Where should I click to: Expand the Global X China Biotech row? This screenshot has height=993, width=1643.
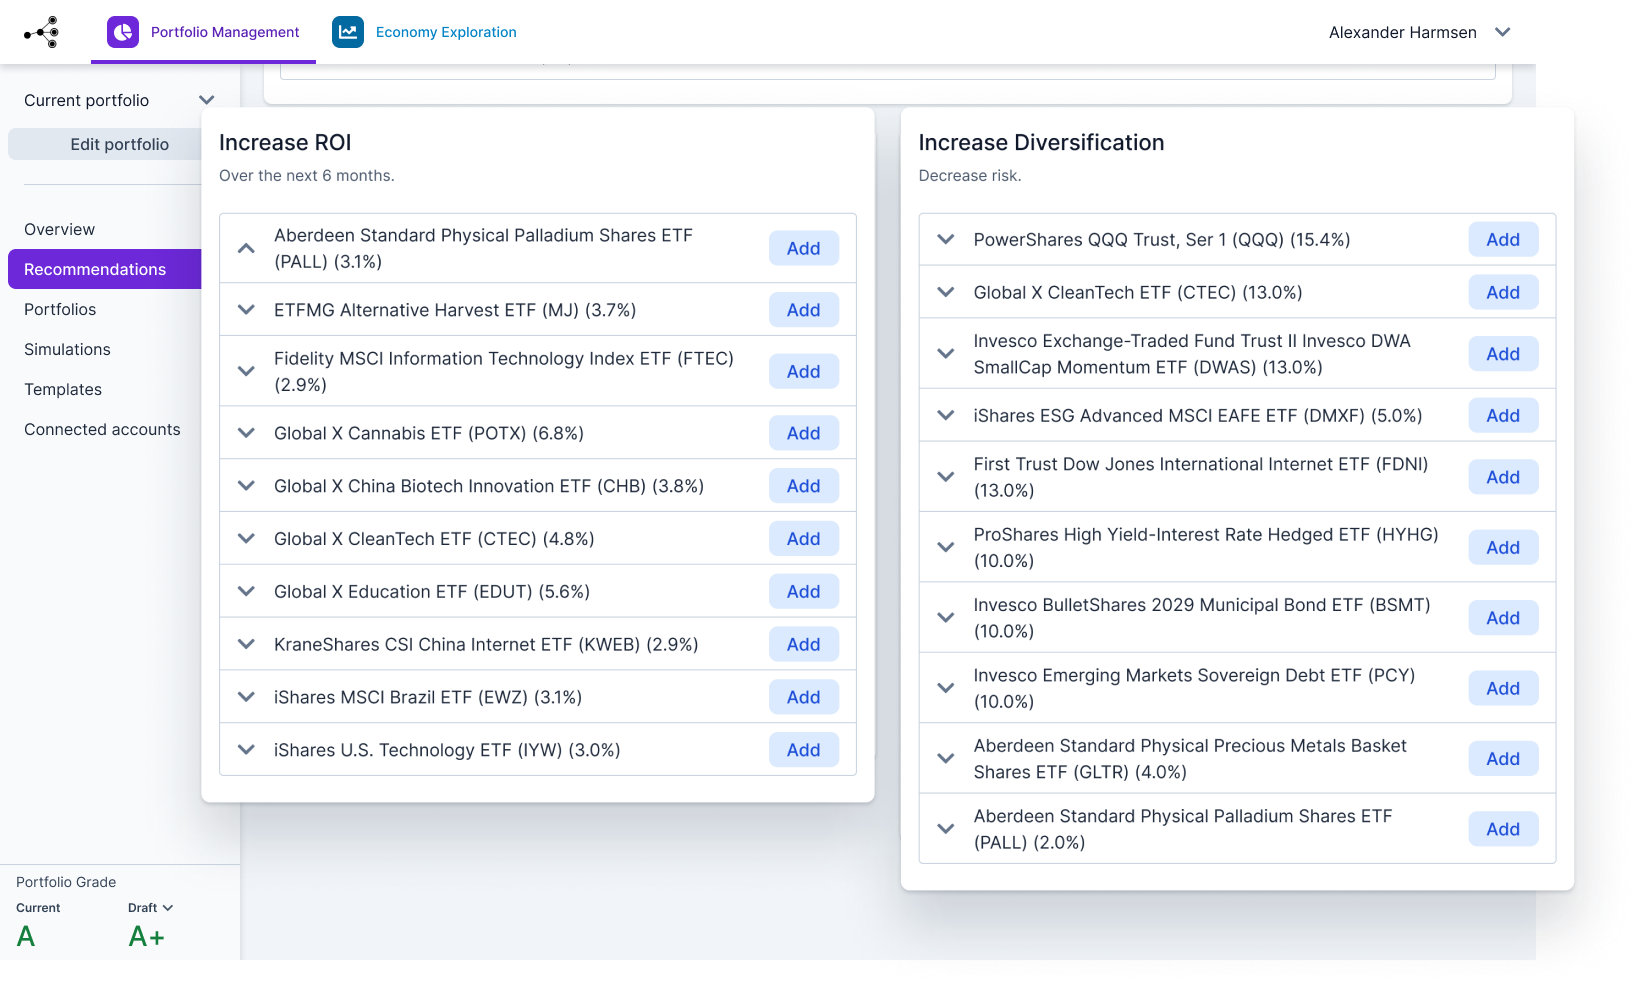246,486
